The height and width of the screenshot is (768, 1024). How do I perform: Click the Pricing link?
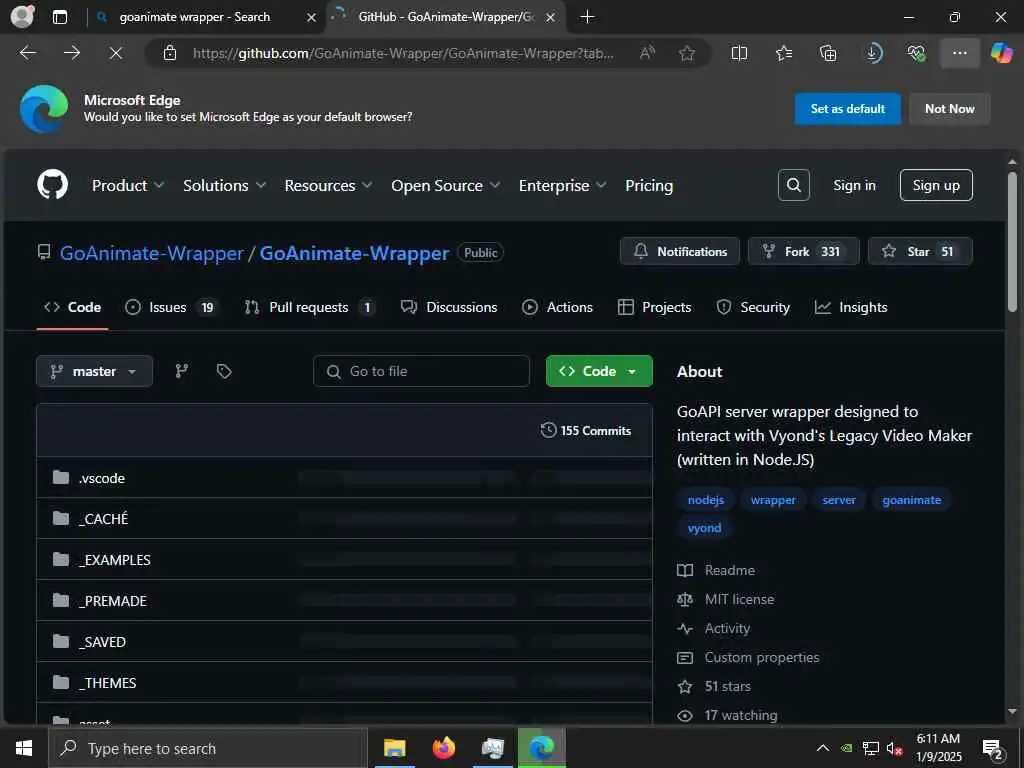click(x=648, y=185)
